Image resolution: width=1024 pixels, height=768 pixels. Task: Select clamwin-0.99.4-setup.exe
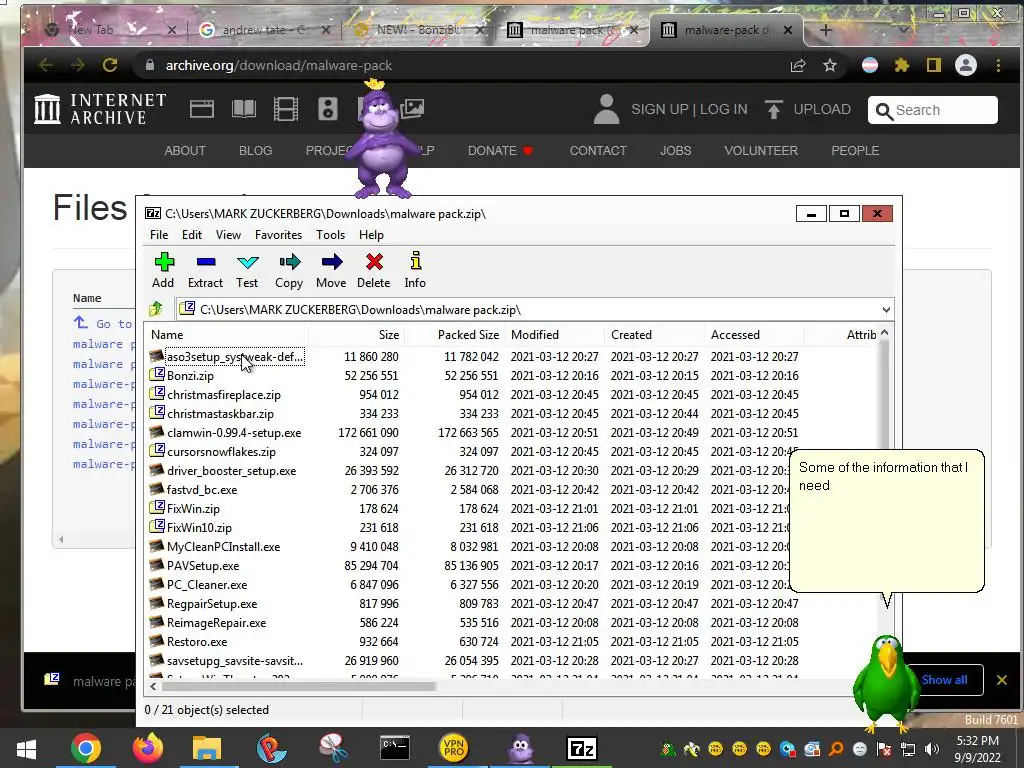234,433
